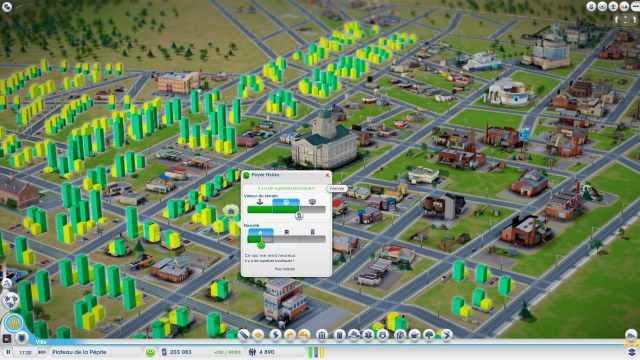This screenshot has height=360, width=640.
Task: Open the zones tool next to roads
Action: pos(259,335)
